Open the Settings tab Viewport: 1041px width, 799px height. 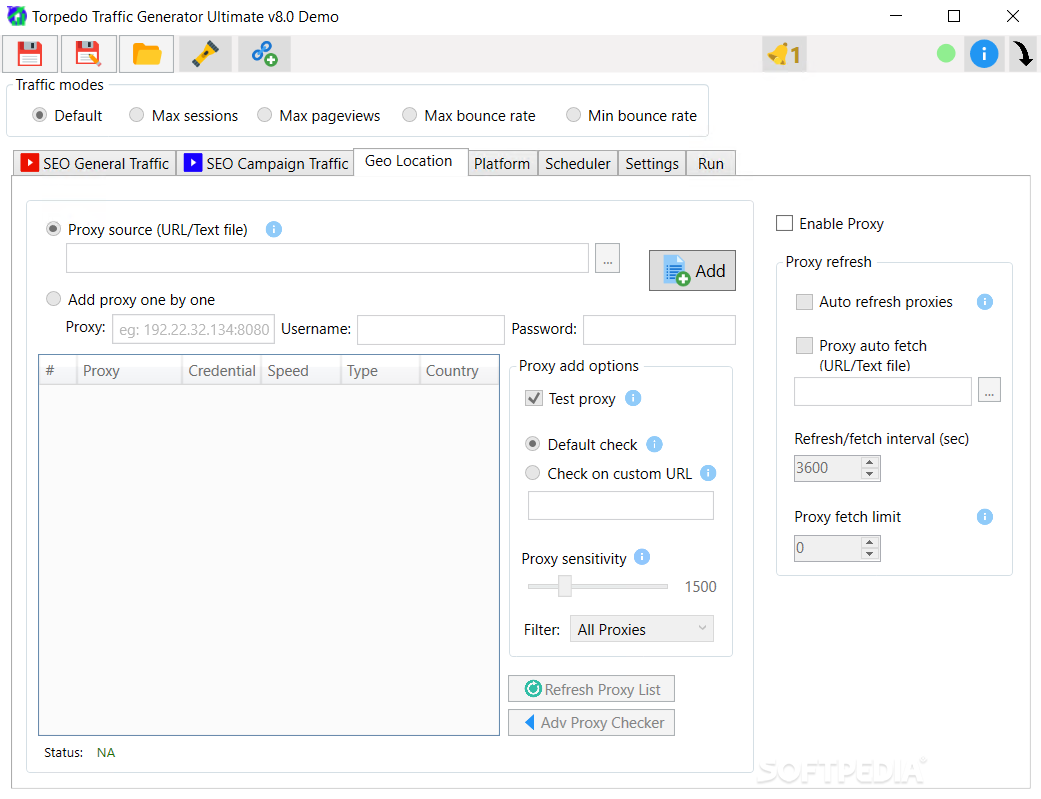(x=652, y=163)
